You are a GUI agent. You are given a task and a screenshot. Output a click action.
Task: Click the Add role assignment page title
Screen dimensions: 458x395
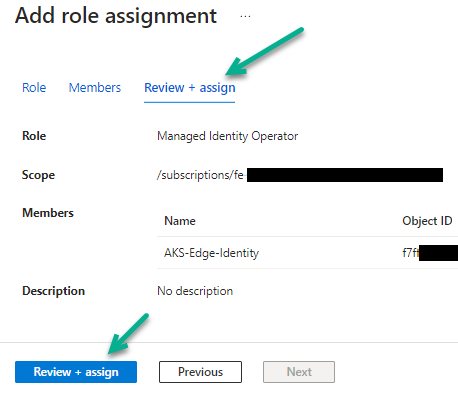coord(116,16)
